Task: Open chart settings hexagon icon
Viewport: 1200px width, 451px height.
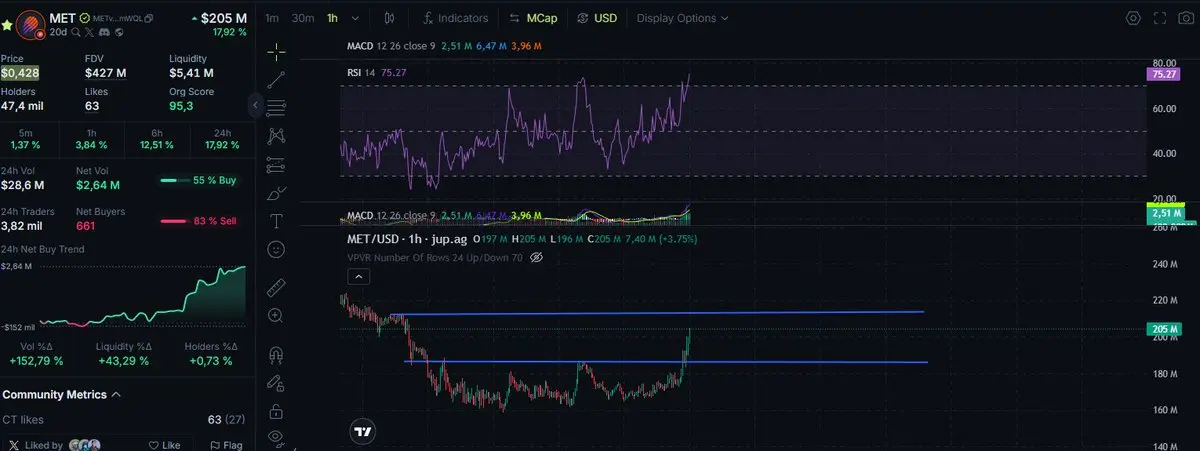Action: [1133, 18]
